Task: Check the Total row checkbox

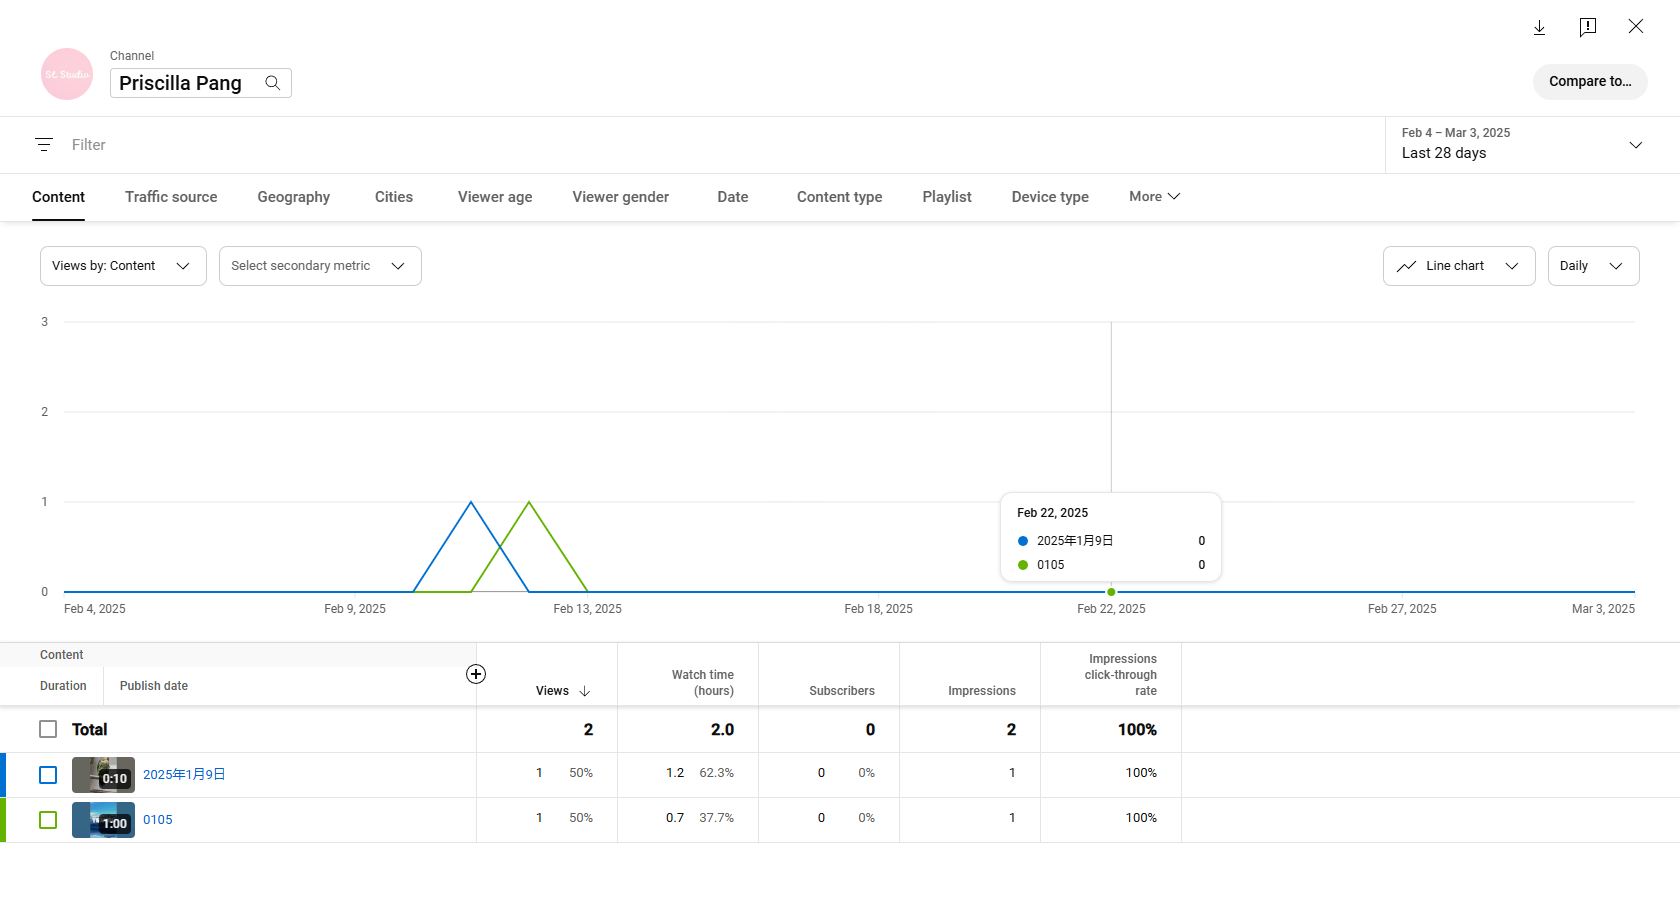Action: click(x=48, y=729)
